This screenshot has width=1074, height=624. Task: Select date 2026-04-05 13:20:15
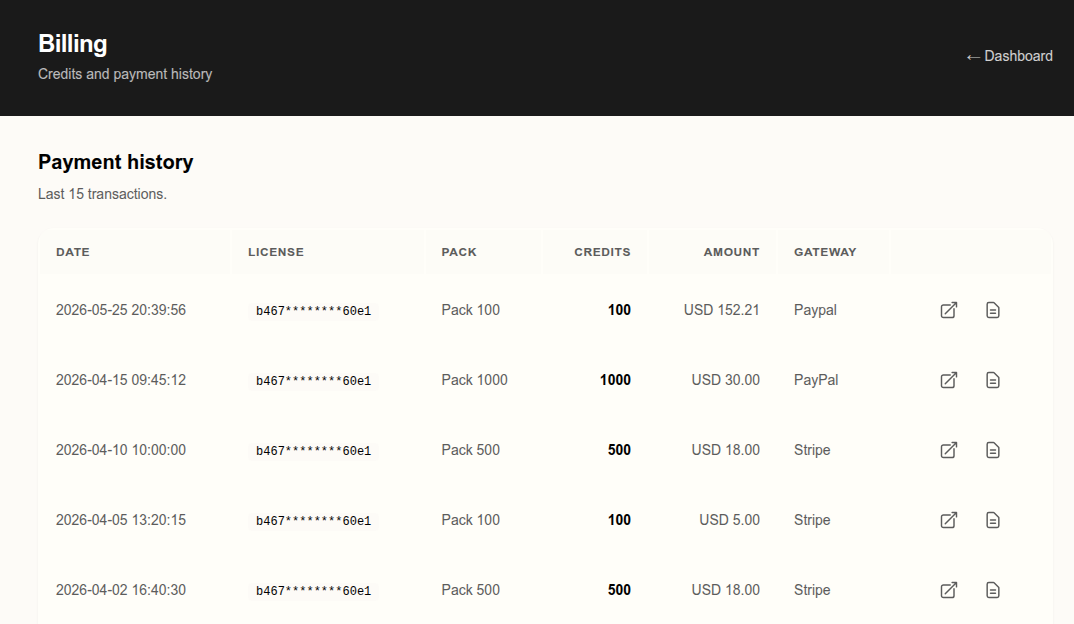pyautogui.click(x=121, y=520)
